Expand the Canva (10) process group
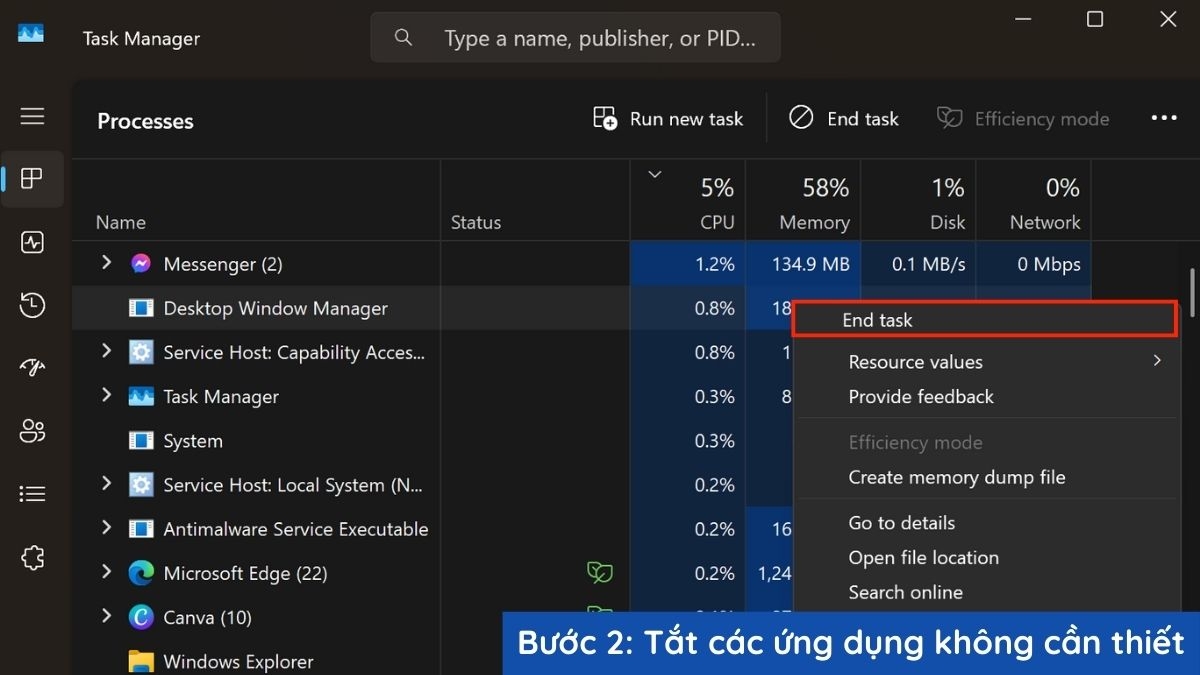1200x675 pixels. [106, 617]
